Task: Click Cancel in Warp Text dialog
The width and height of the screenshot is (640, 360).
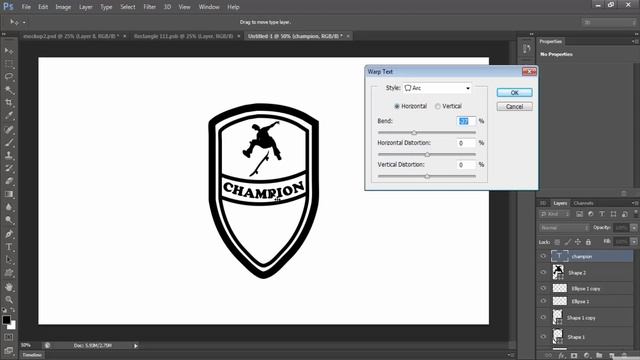Action: (x=514, y=107)
